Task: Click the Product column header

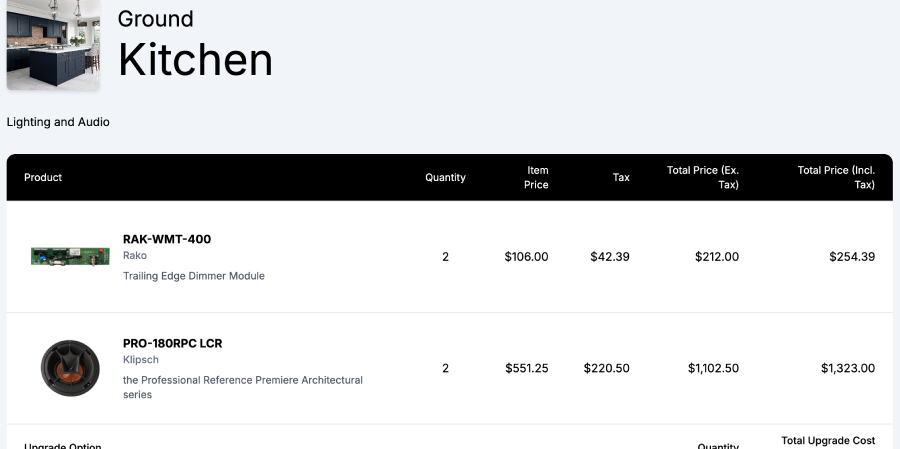Action: [43, 177]
